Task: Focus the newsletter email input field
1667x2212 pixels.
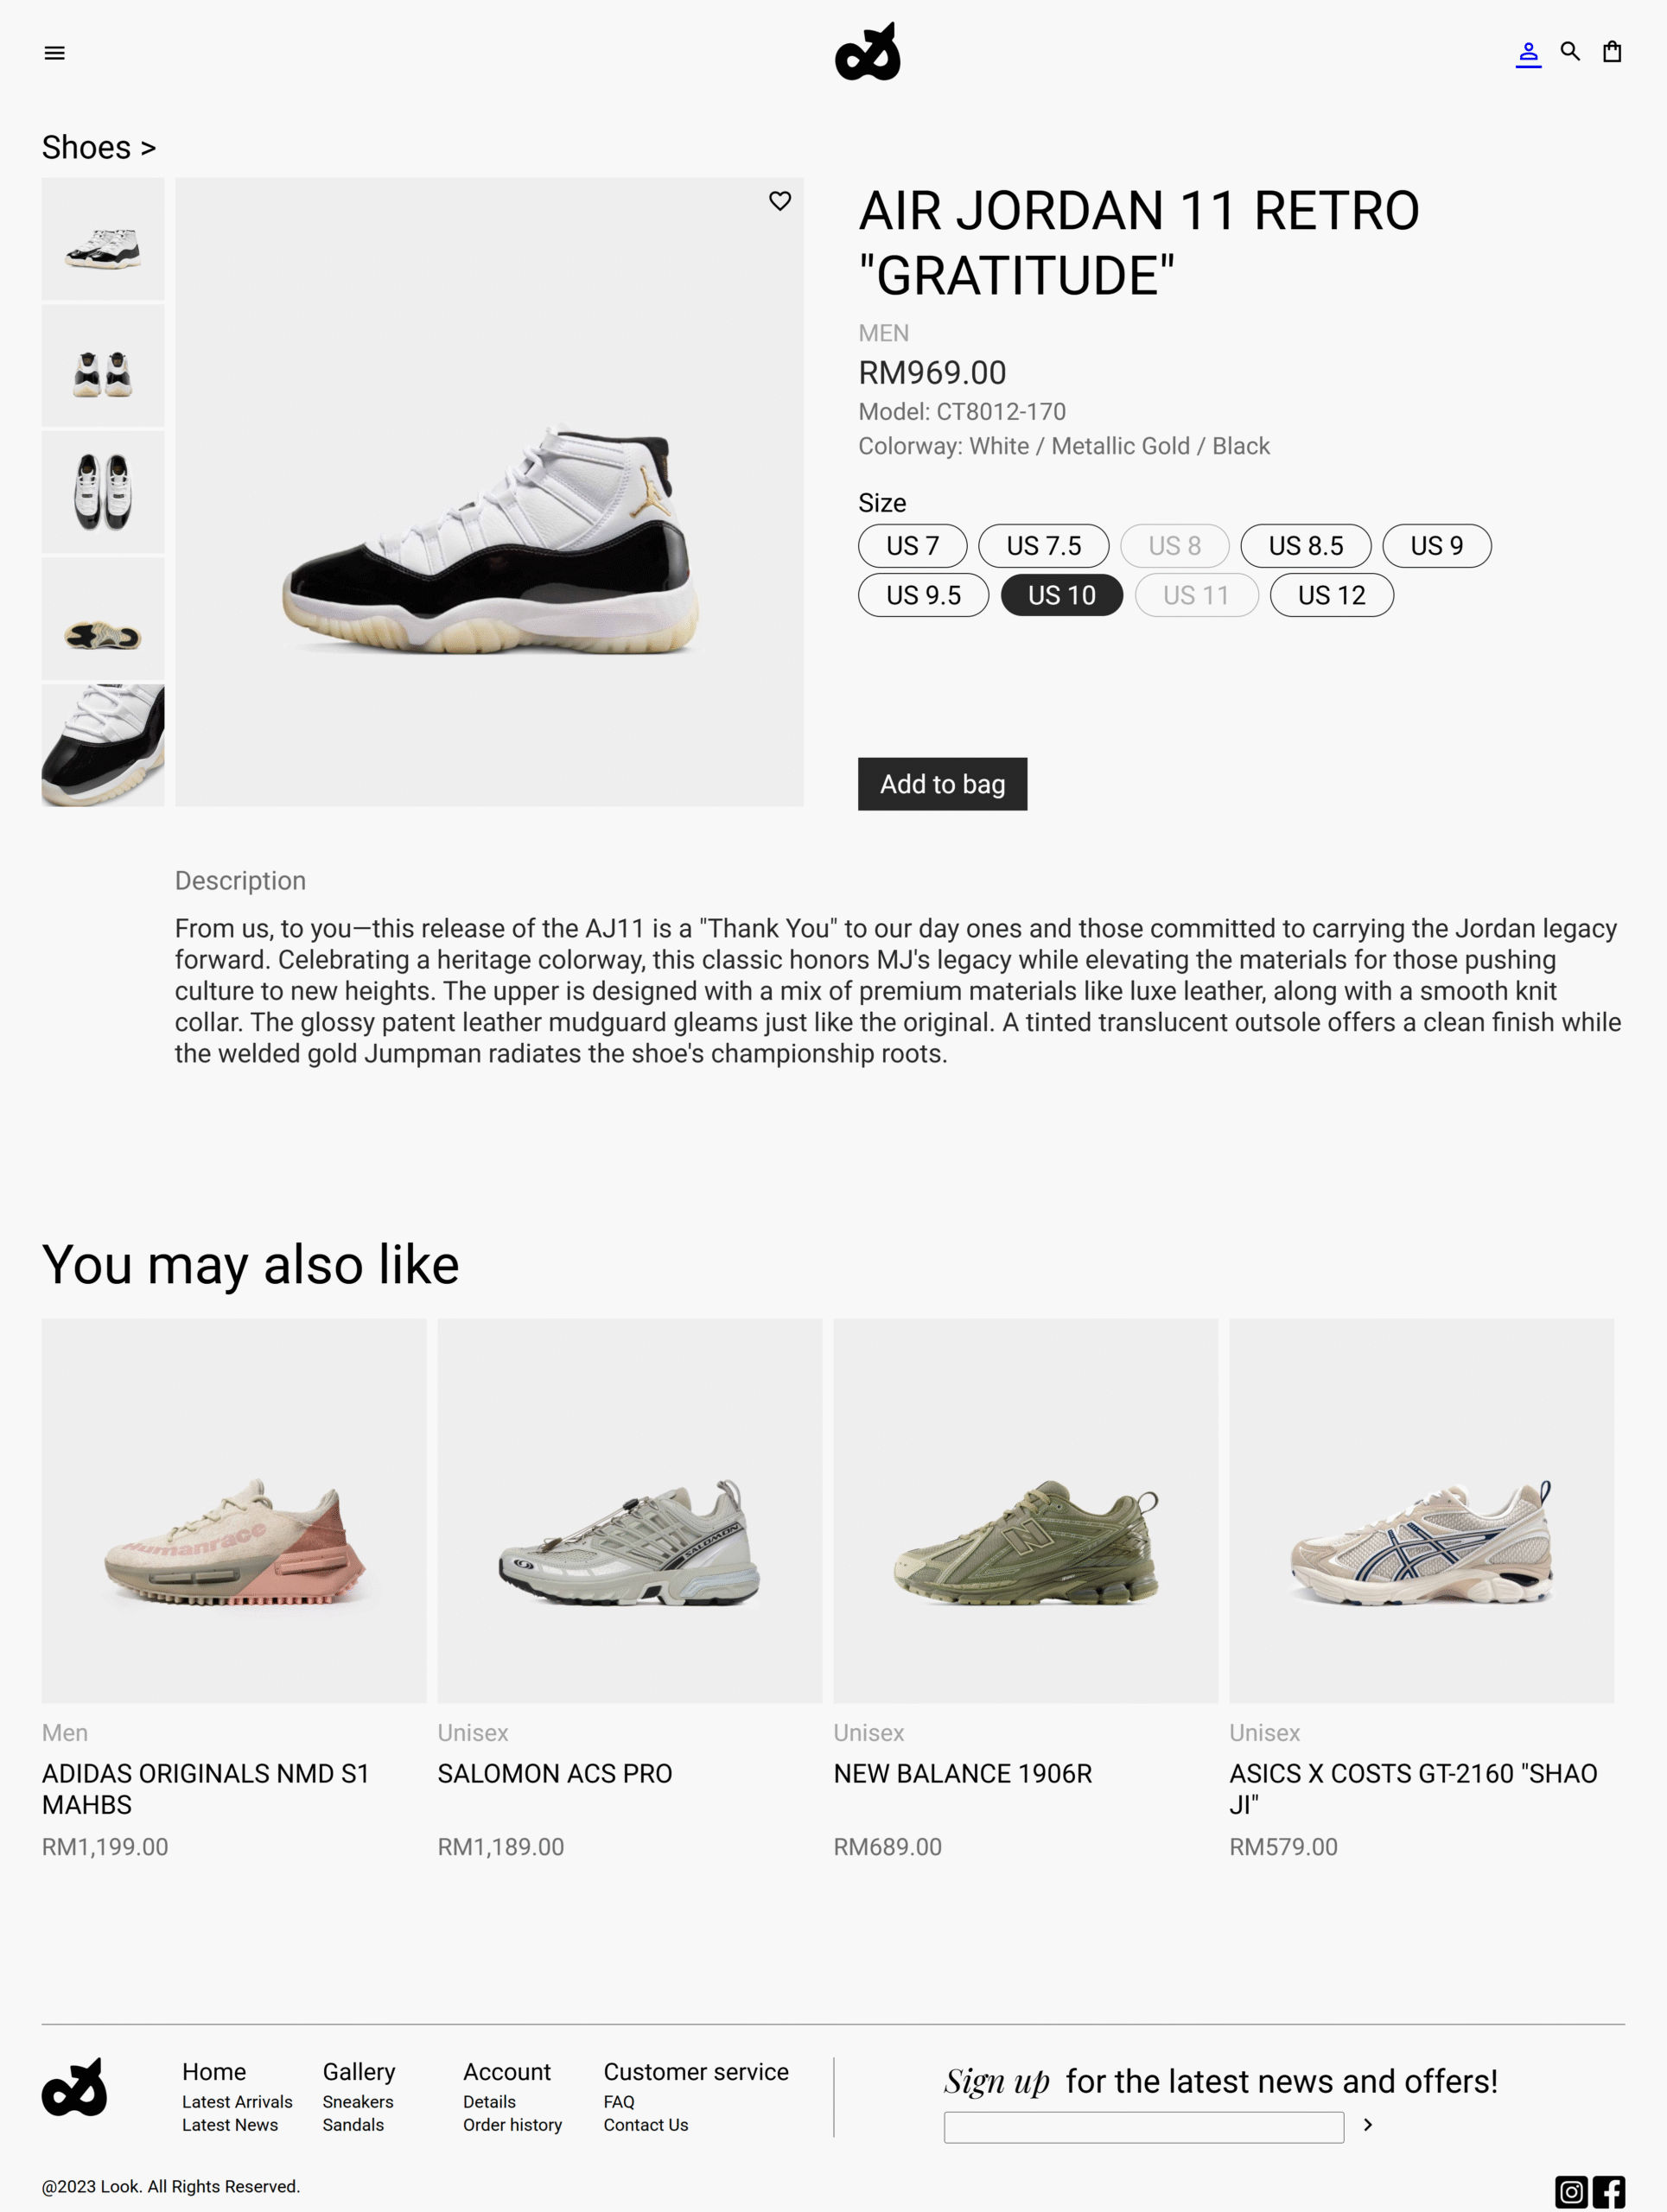Action: [1143, 2127]
